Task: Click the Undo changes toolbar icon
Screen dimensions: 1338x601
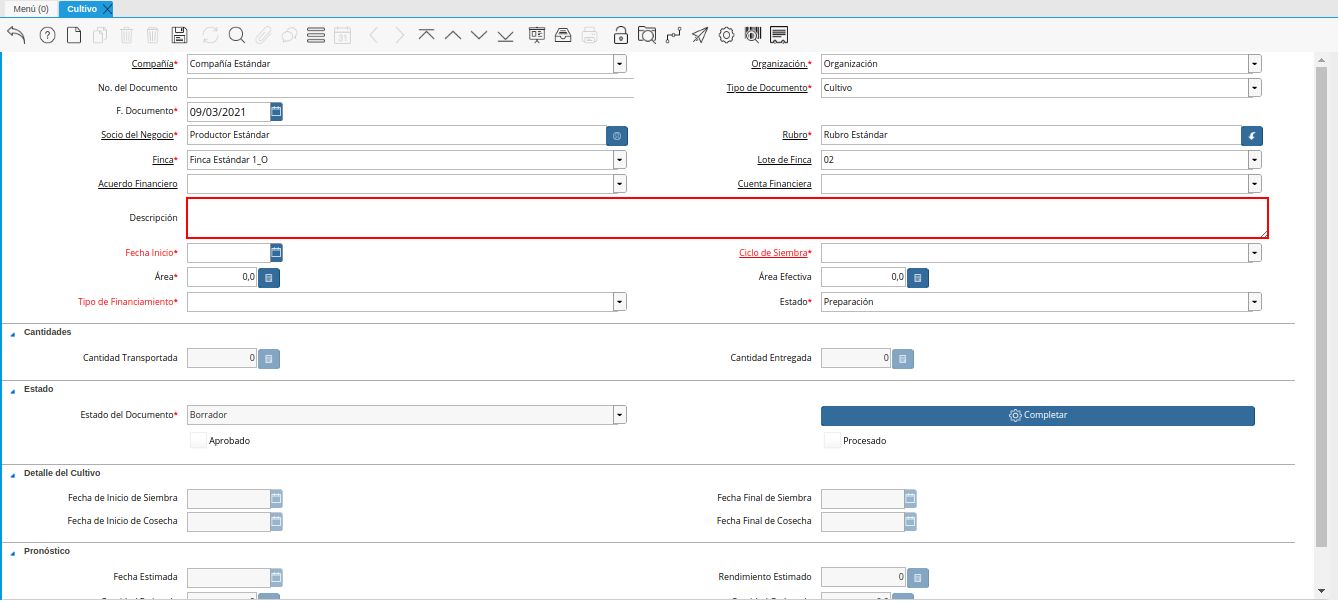Action: (16, 35)
